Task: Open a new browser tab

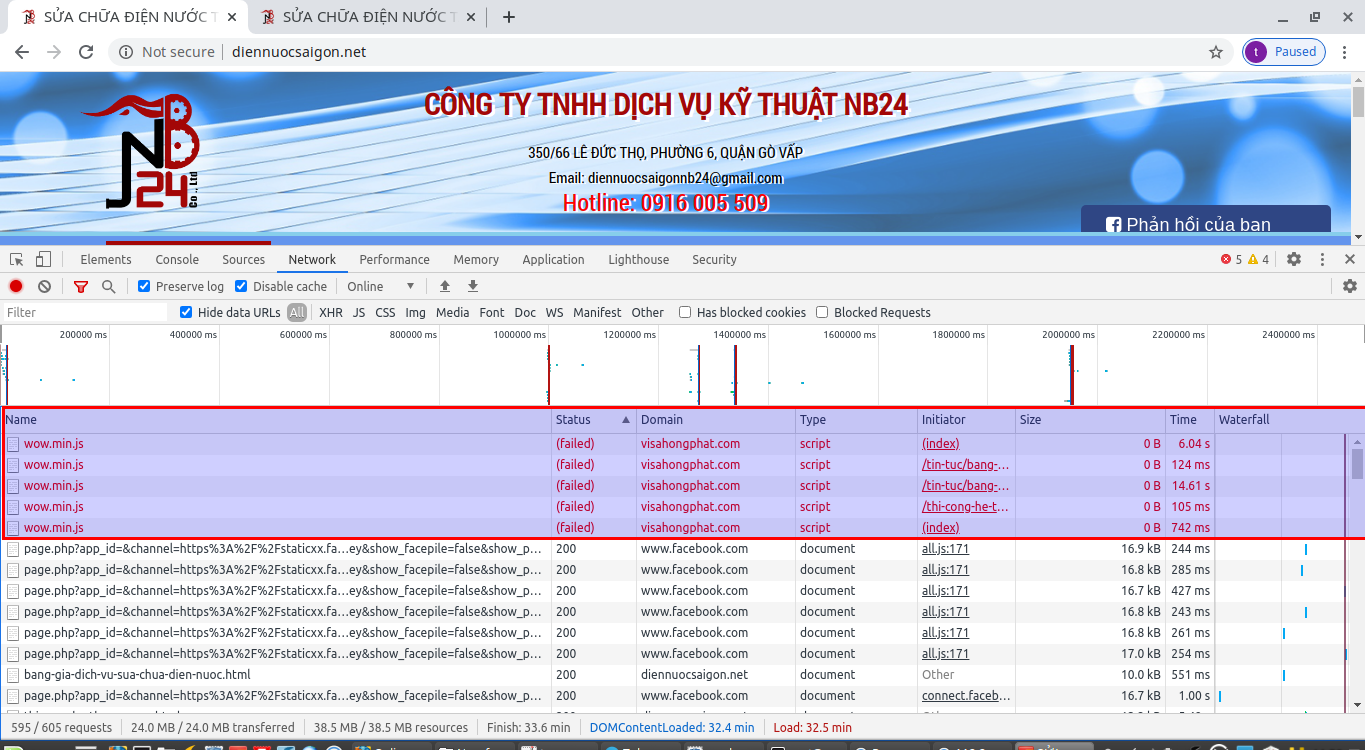Action: (x=509, y=17)
